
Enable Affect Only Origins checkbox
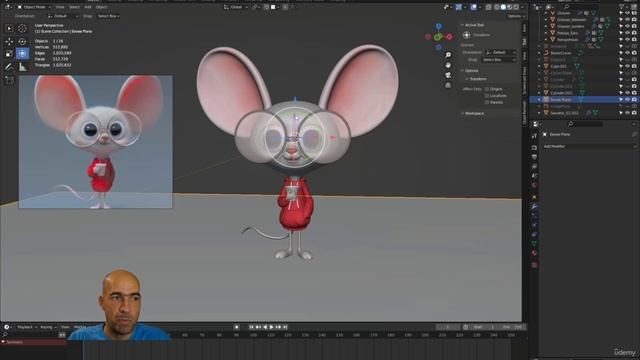point(487,89)
